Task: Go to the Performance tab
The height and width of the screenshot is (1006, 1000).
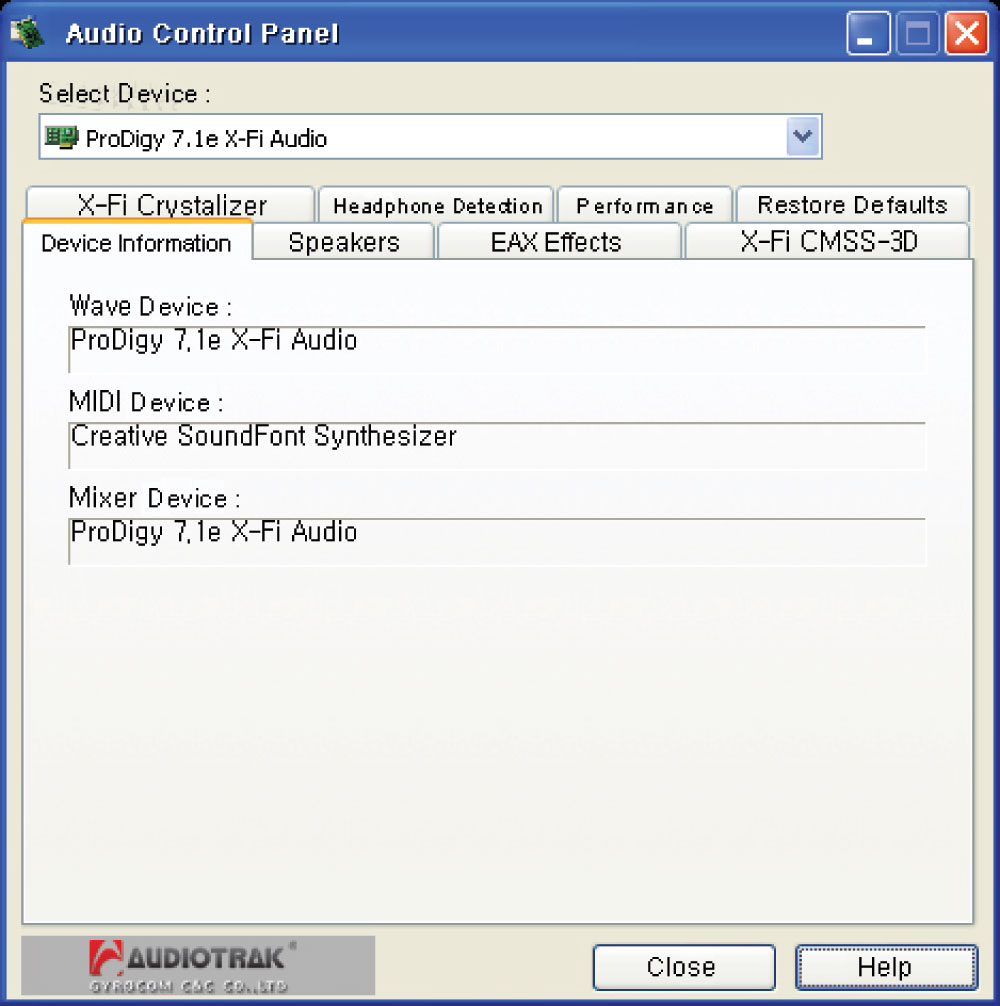Action: 645,206
